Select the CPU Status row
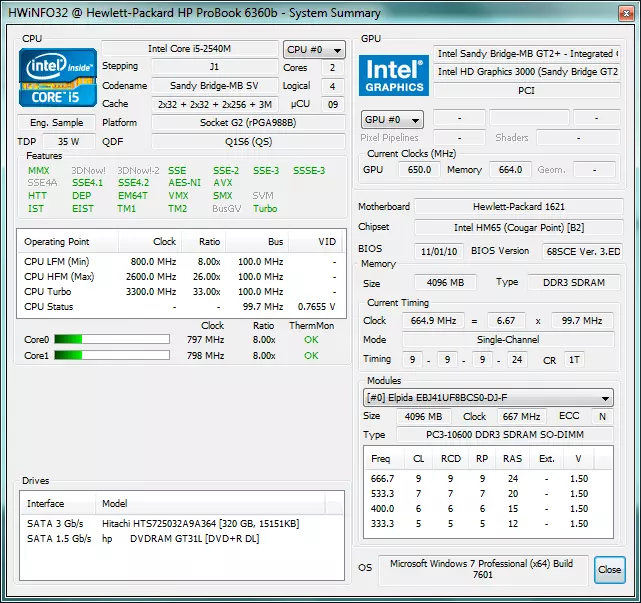Screen dimensions: 641x603 (x=181, y=307)
